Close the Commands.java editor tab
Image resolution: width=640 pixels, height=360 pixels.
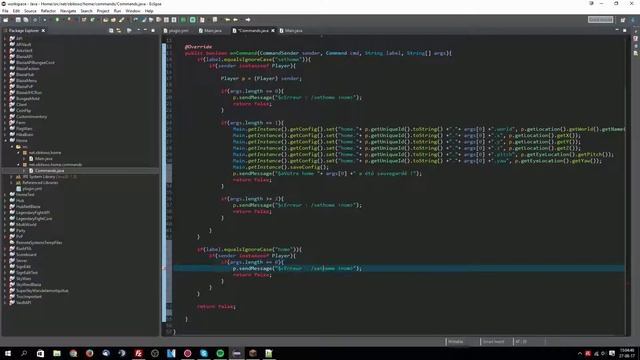point(273,31)
